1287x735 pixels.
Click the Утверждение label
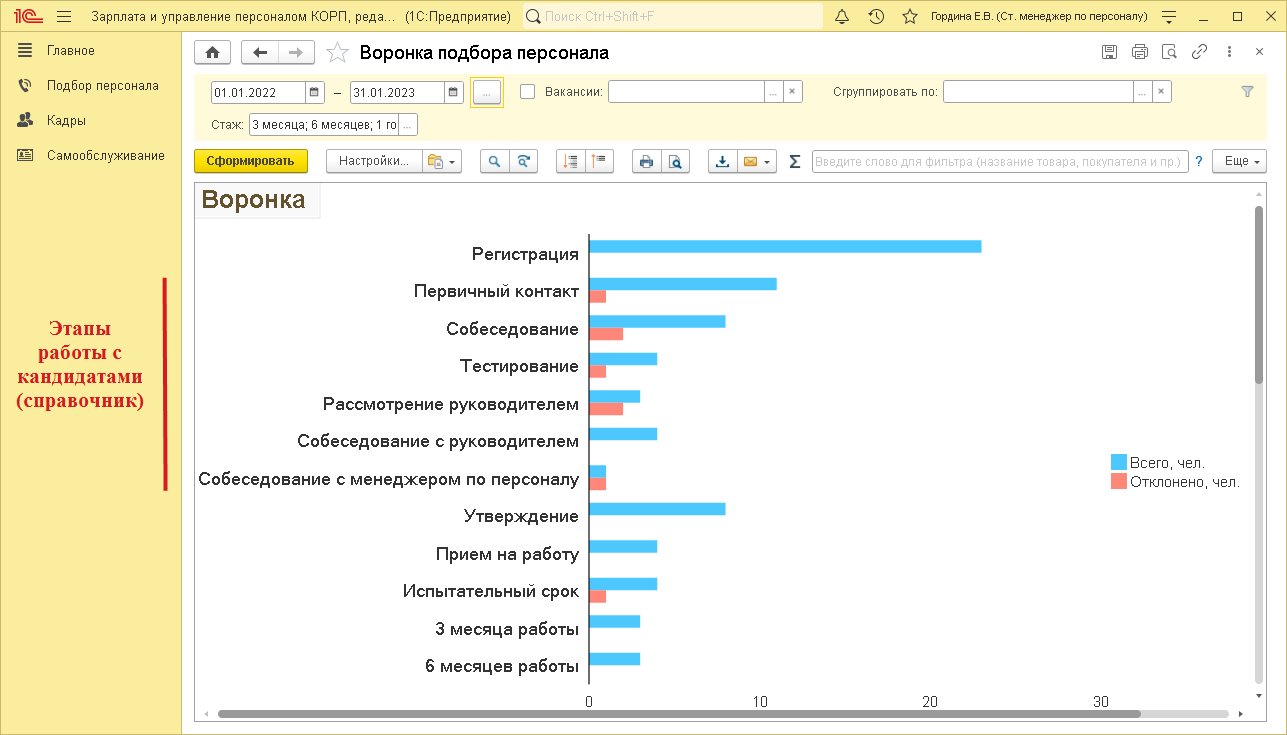pos(521,517)
